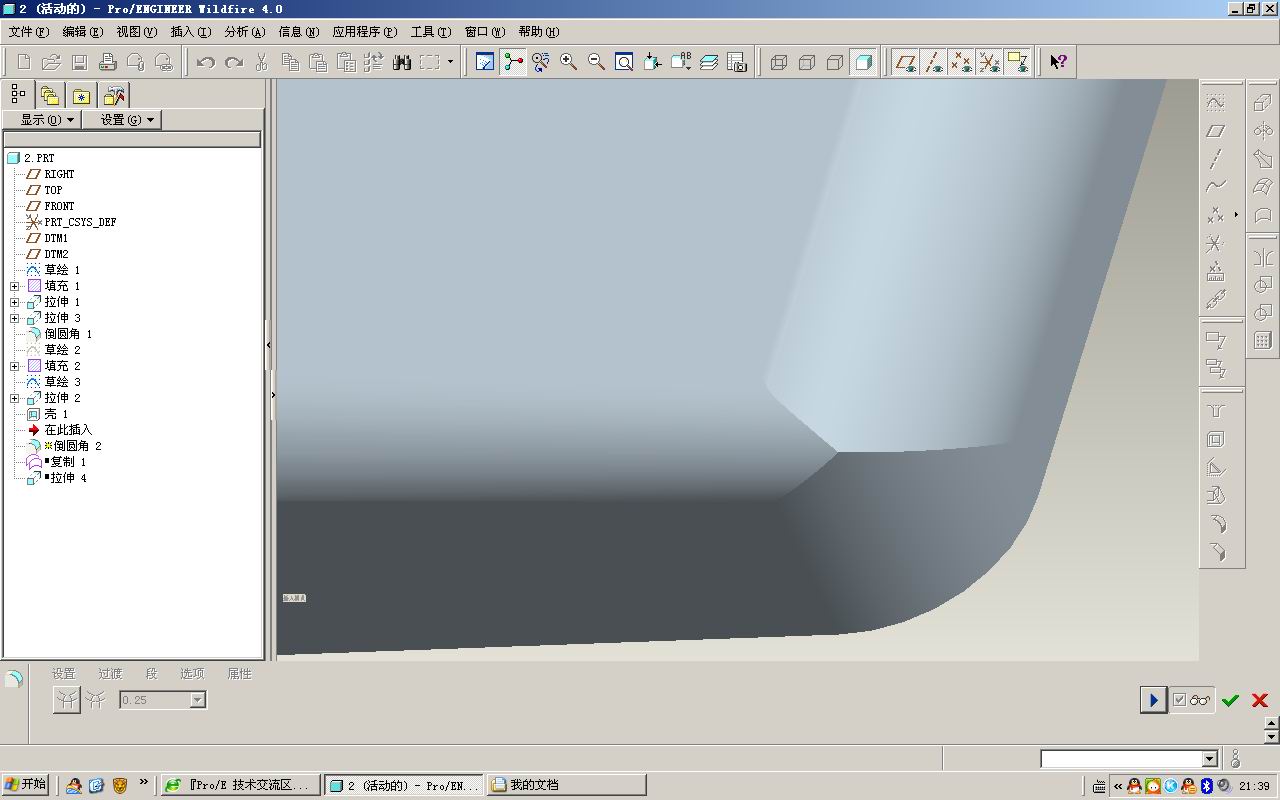Screen dimensions: 1280x800
Task: Click the Save diskette icon
Action: point(80,62)
